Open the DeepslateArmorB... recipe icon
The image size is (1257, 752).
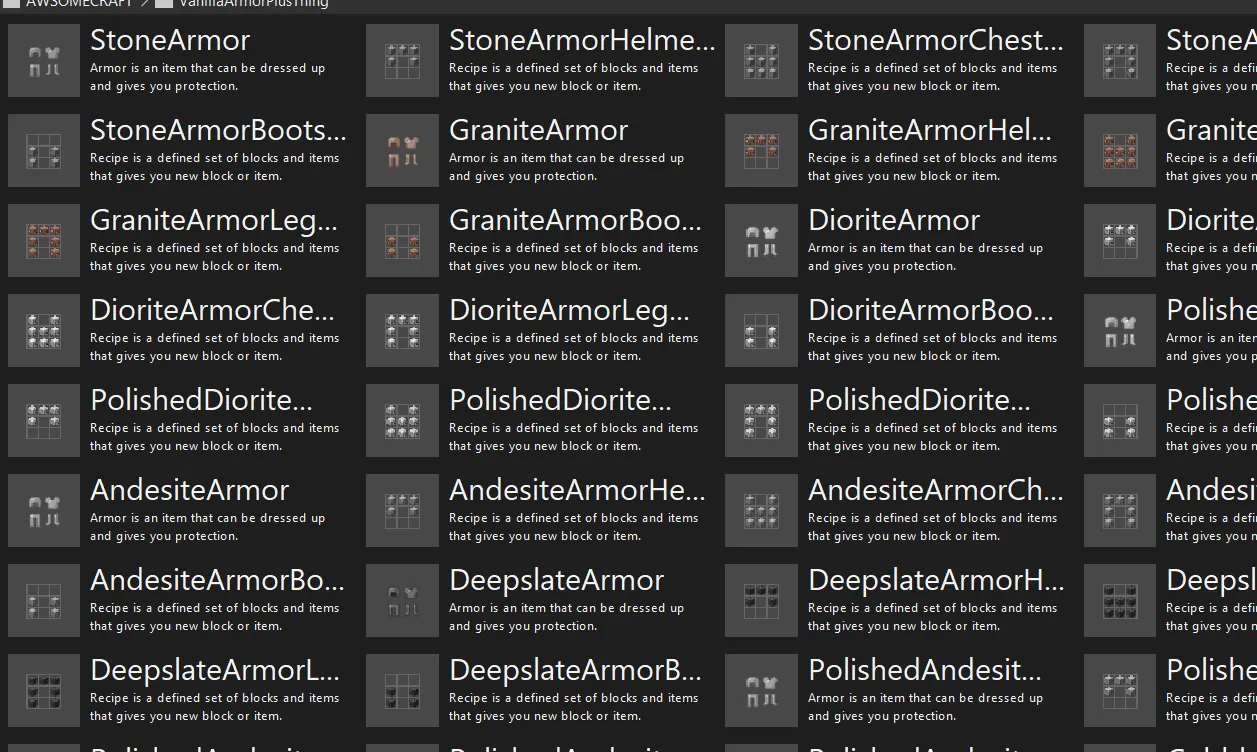403,691
